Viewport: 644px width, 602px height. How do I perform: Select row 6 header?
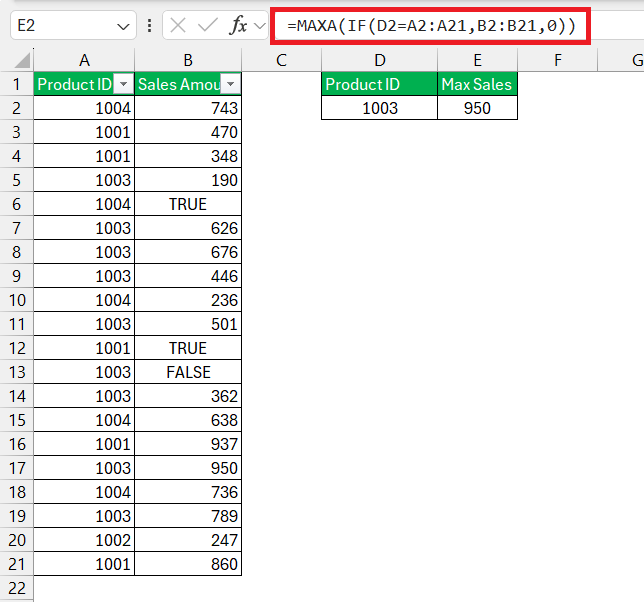pos(16,204)
